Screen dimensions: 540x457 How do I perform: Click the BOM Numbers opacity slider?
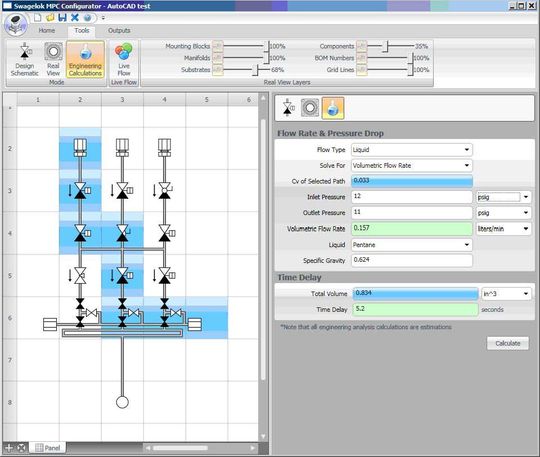coord(390,58)
